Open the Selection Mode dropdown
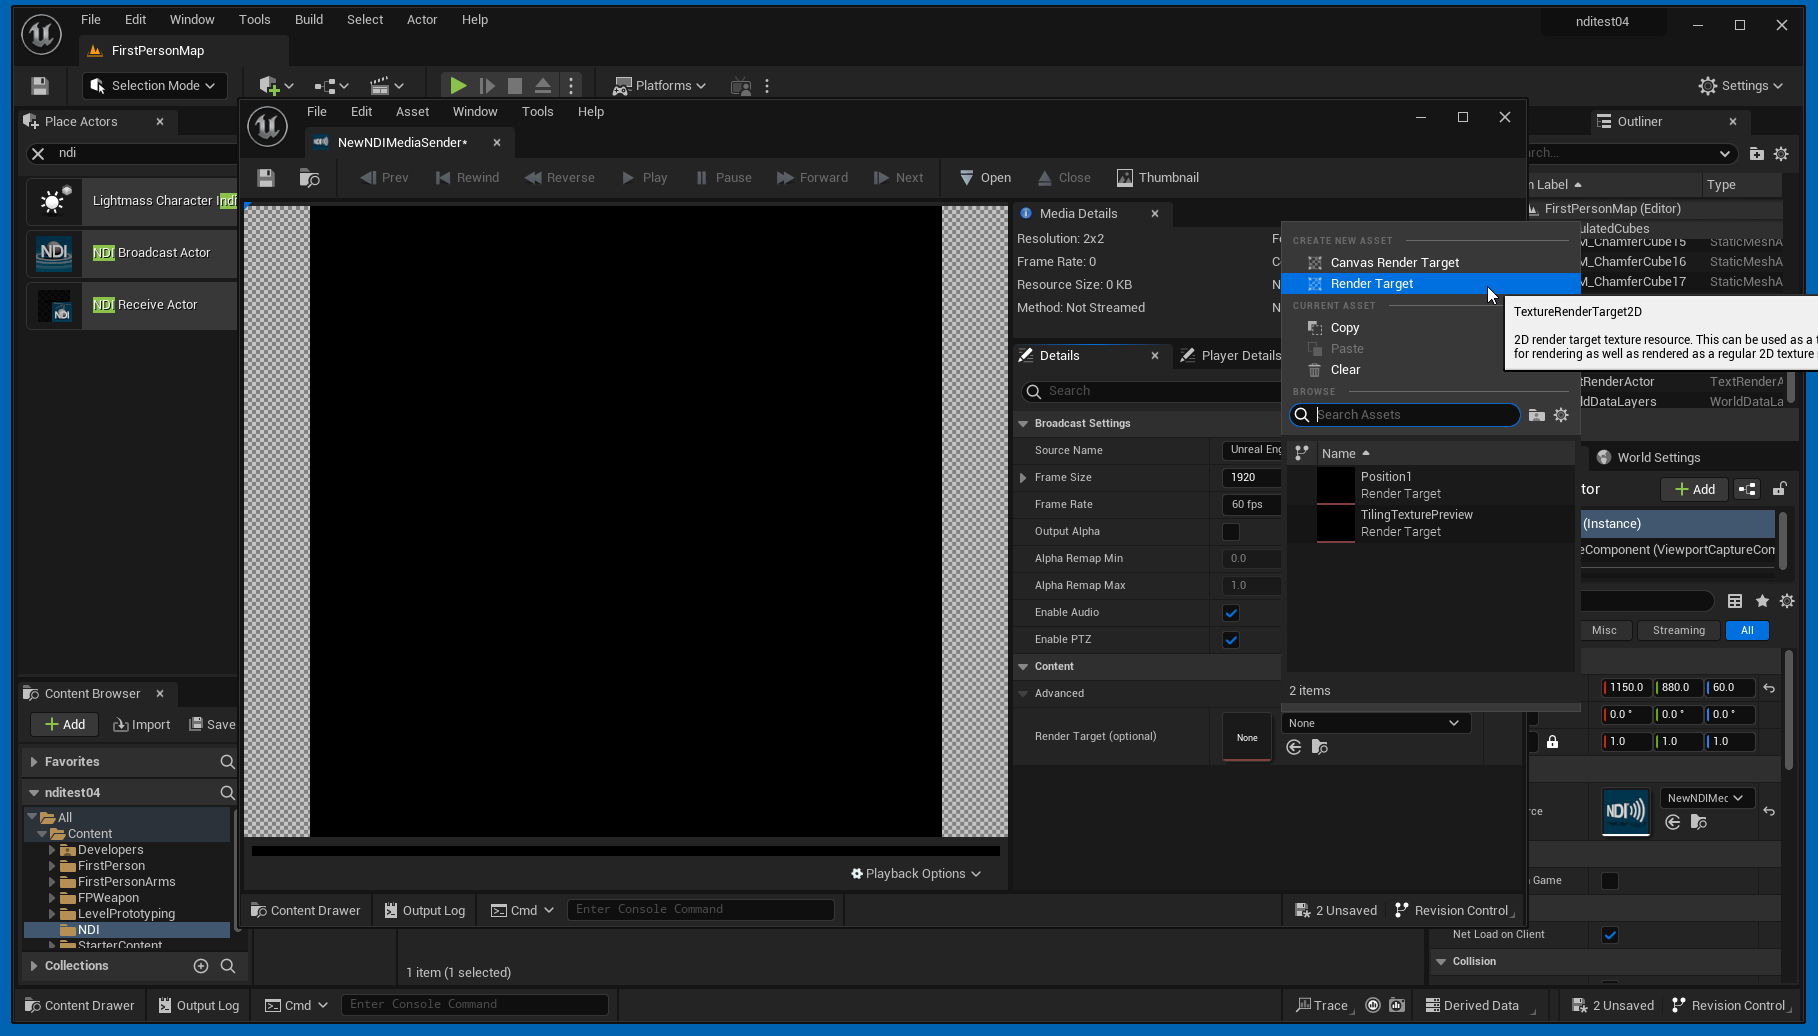The image size is (1818, 1036). coord(155,86)
